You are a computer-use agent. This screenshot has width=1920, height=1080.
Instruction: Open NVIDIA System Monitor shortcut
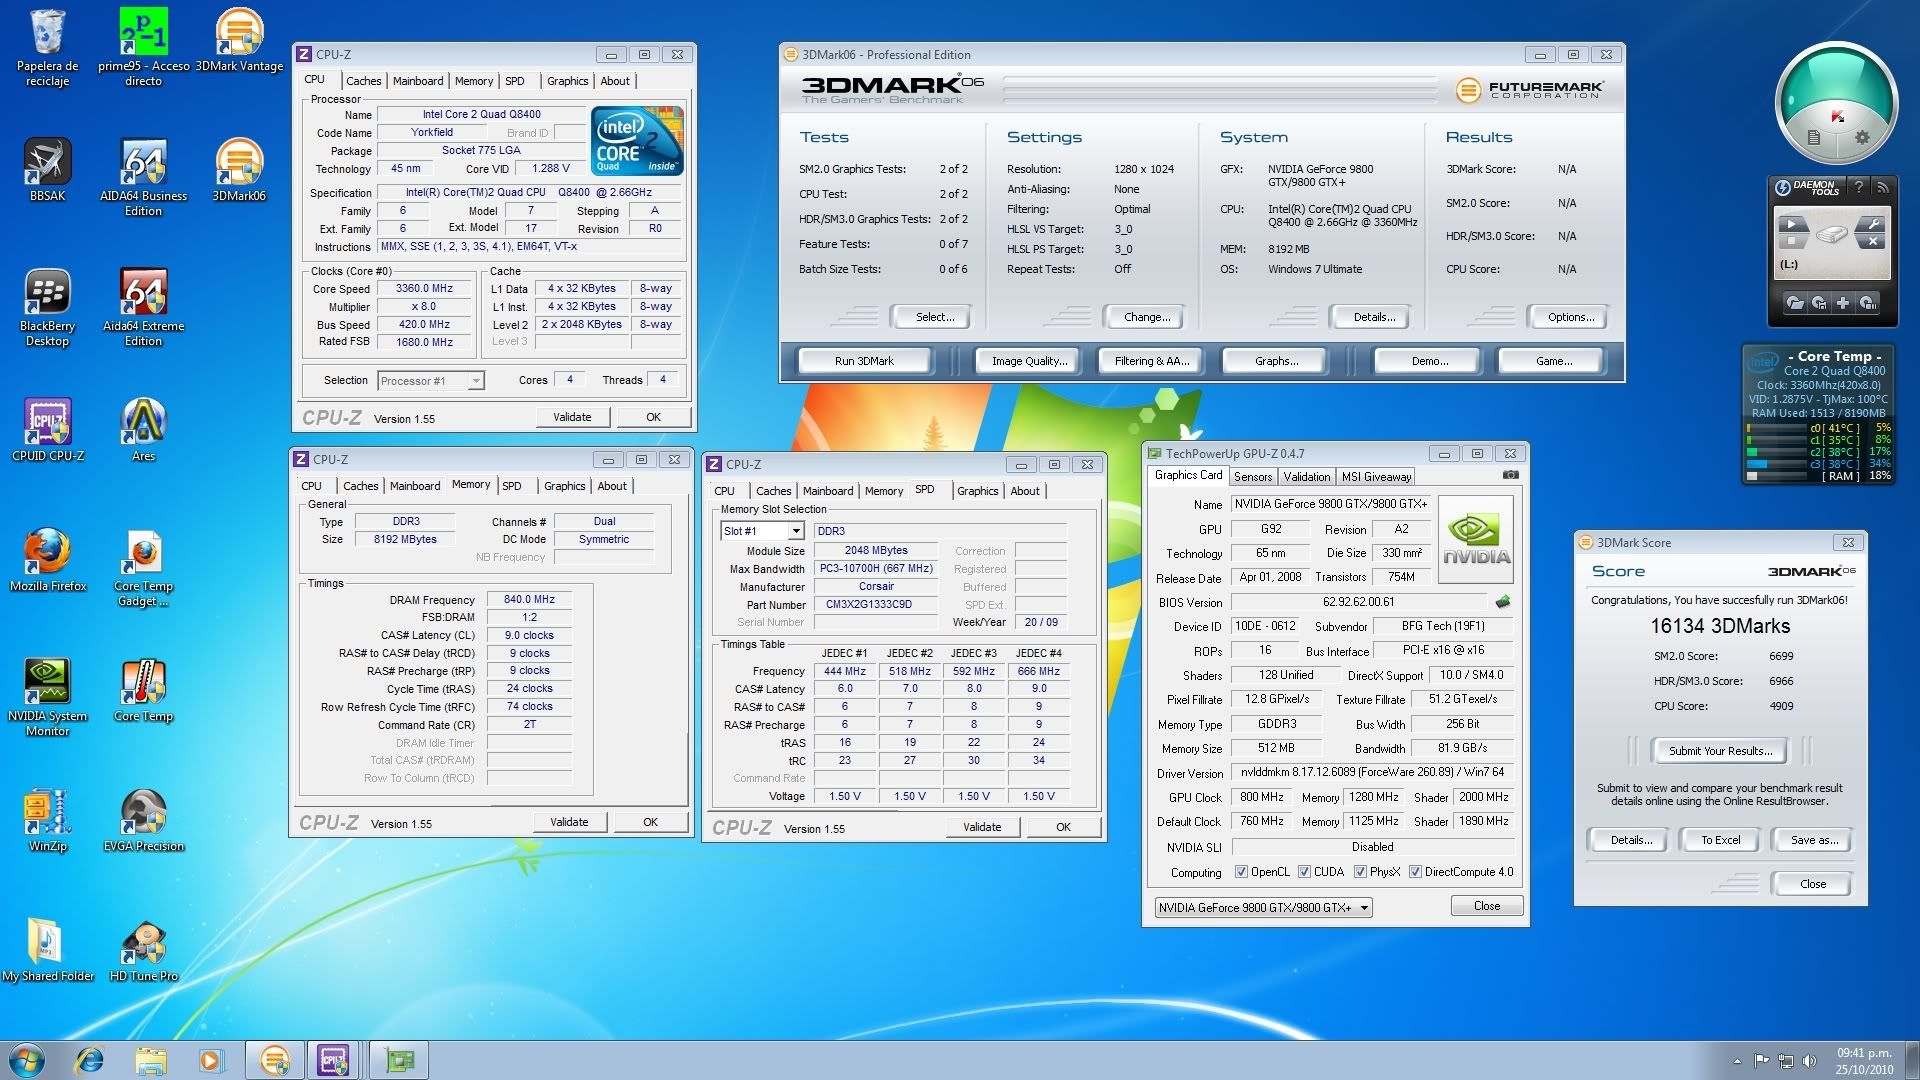[x=47, y=696]
